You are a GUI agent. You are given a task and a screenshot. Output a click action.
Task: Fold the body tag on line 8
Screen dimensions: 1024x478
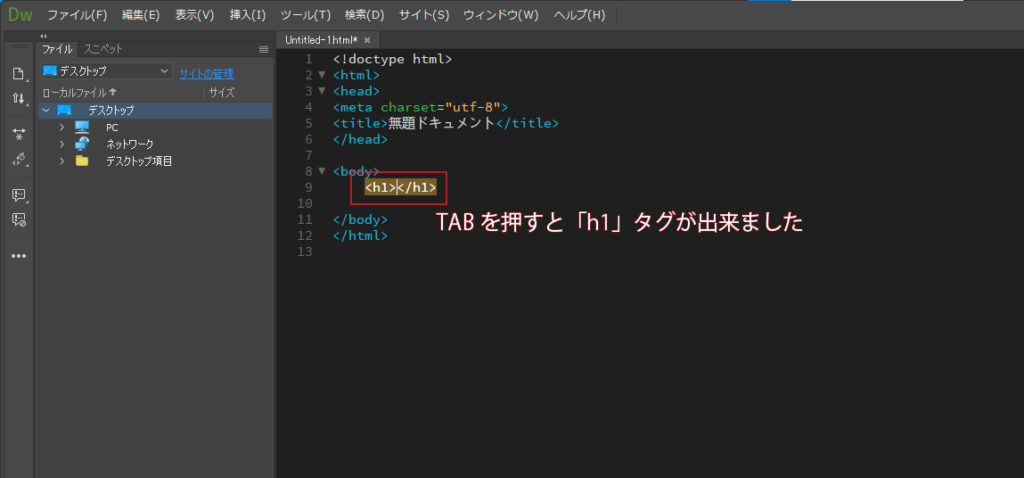pos(321,171)
